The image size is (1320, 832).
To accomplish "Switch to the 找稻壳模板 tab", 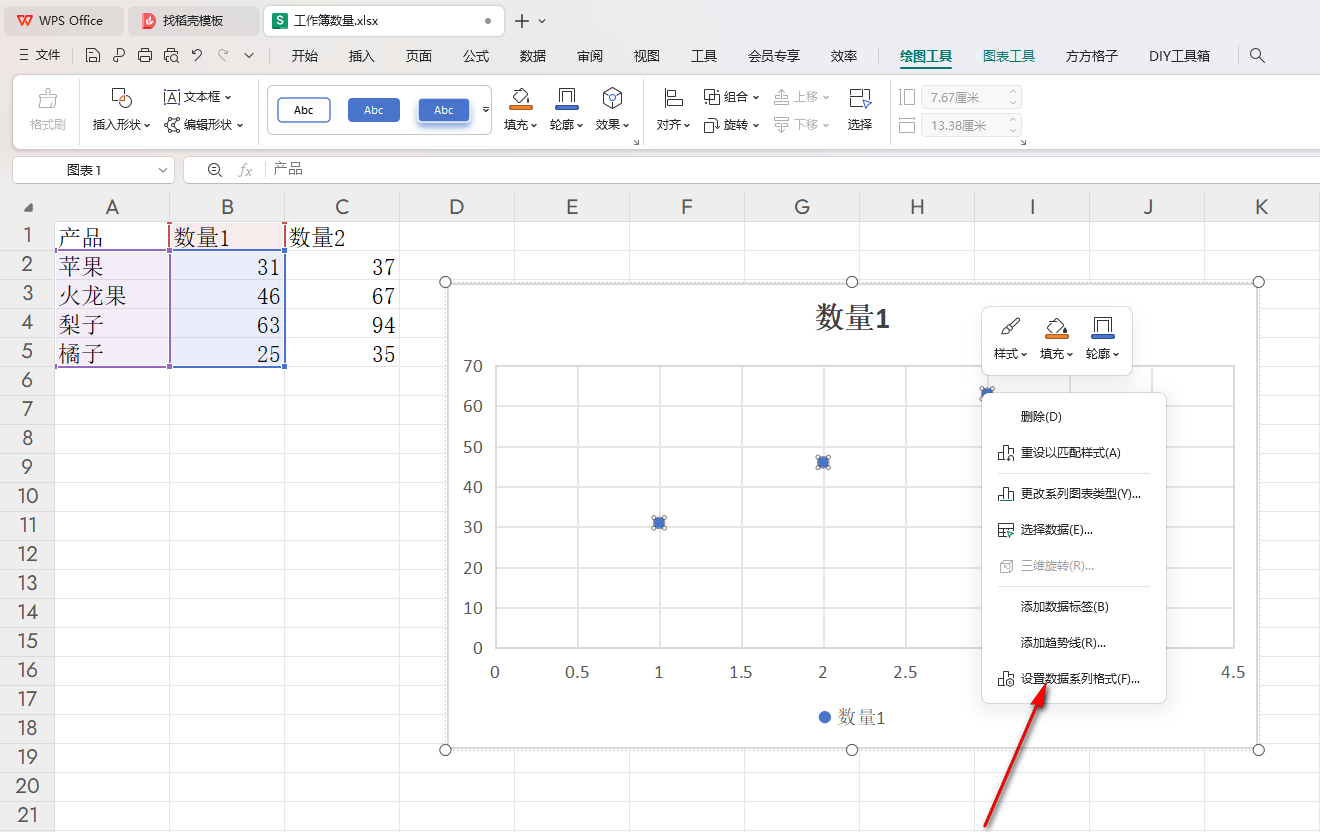I will [193, 21].
